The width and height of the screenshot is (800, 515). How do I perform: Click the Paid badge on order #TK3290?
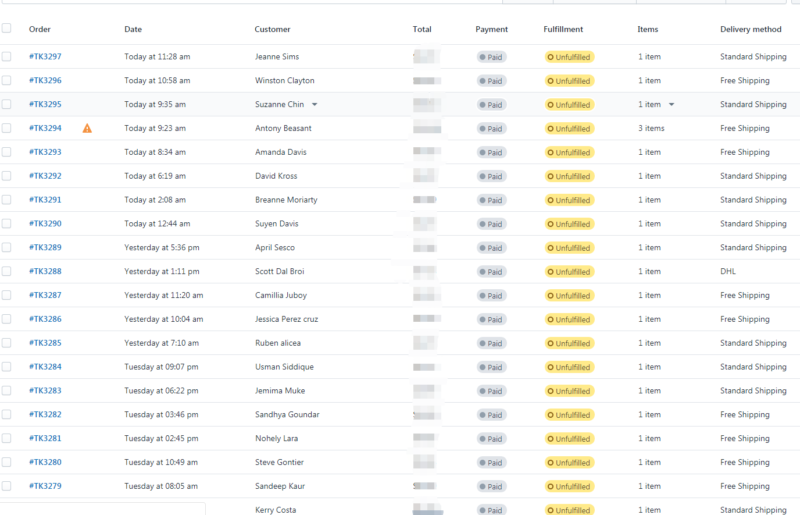pyautogui.click(x=491, y=224)
